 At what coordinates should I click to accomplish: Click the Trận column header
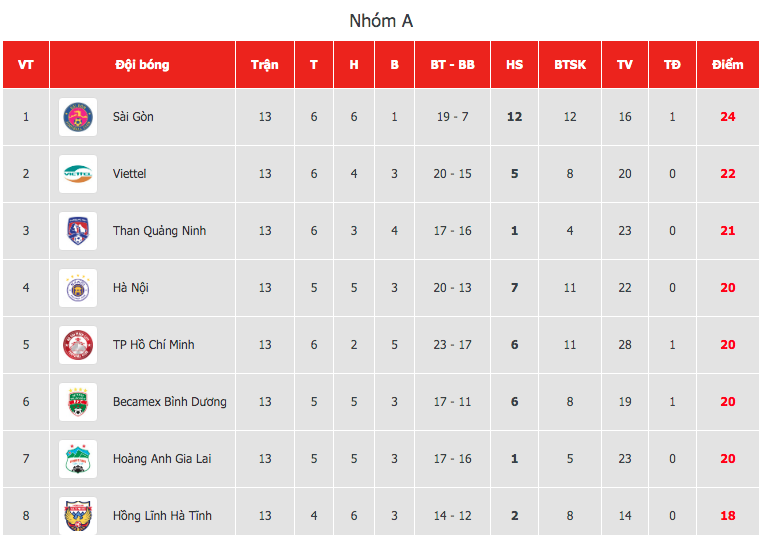point(265,65)
